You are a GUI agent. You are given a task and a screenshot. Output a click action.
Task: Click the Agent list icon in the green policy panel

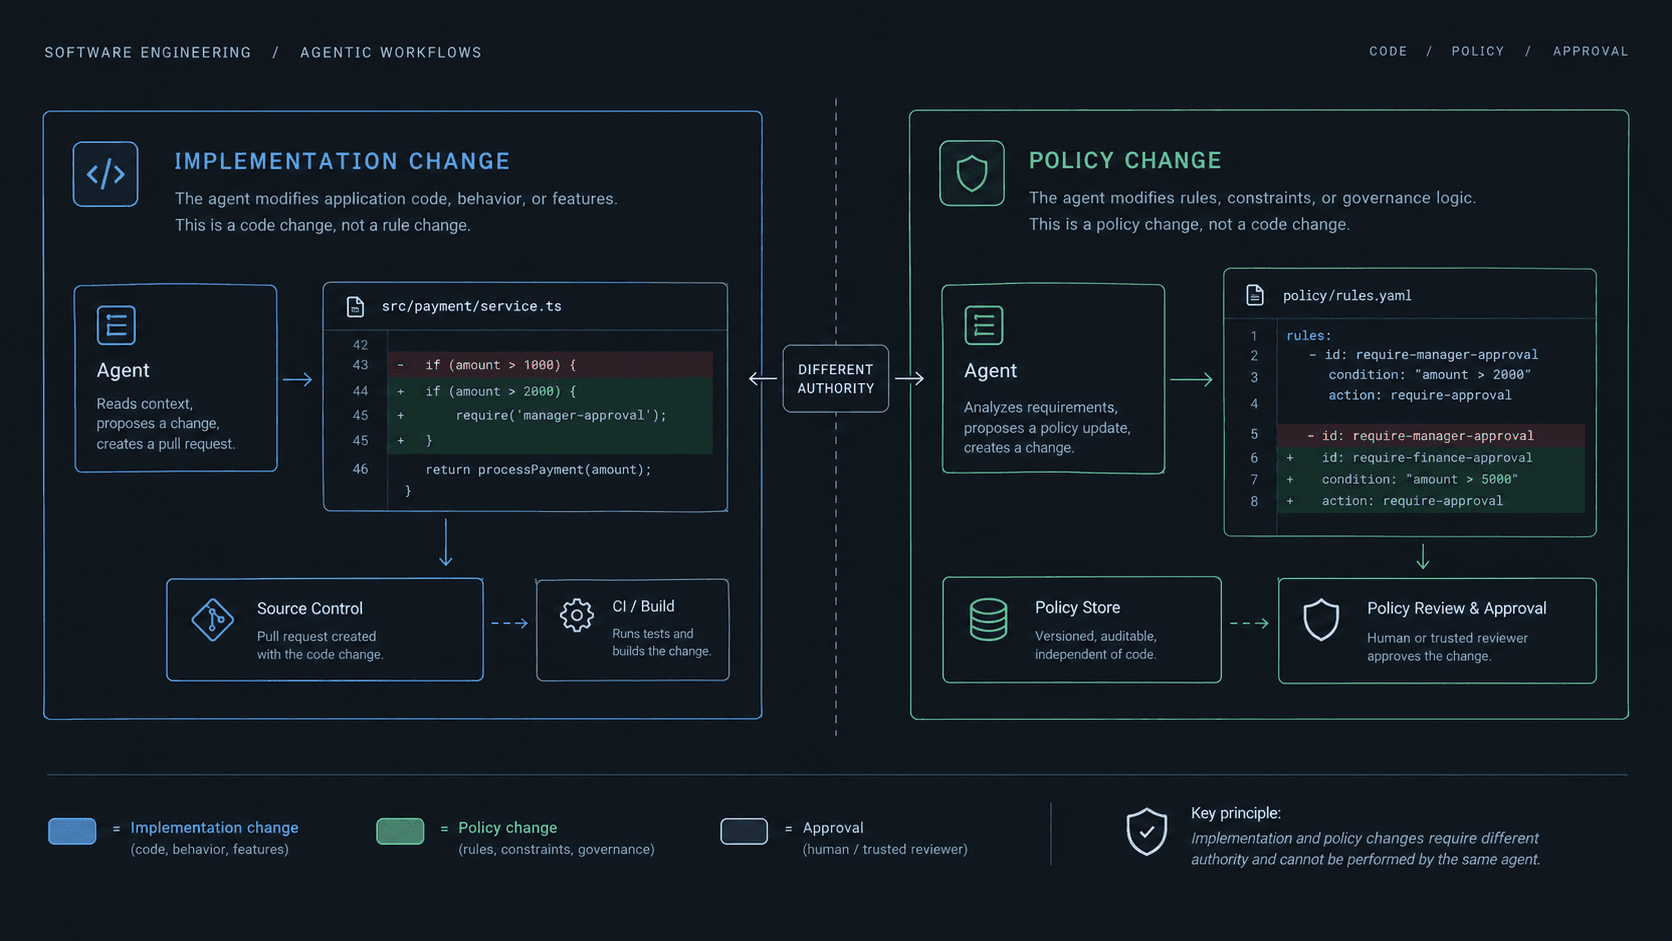[984, 325]
